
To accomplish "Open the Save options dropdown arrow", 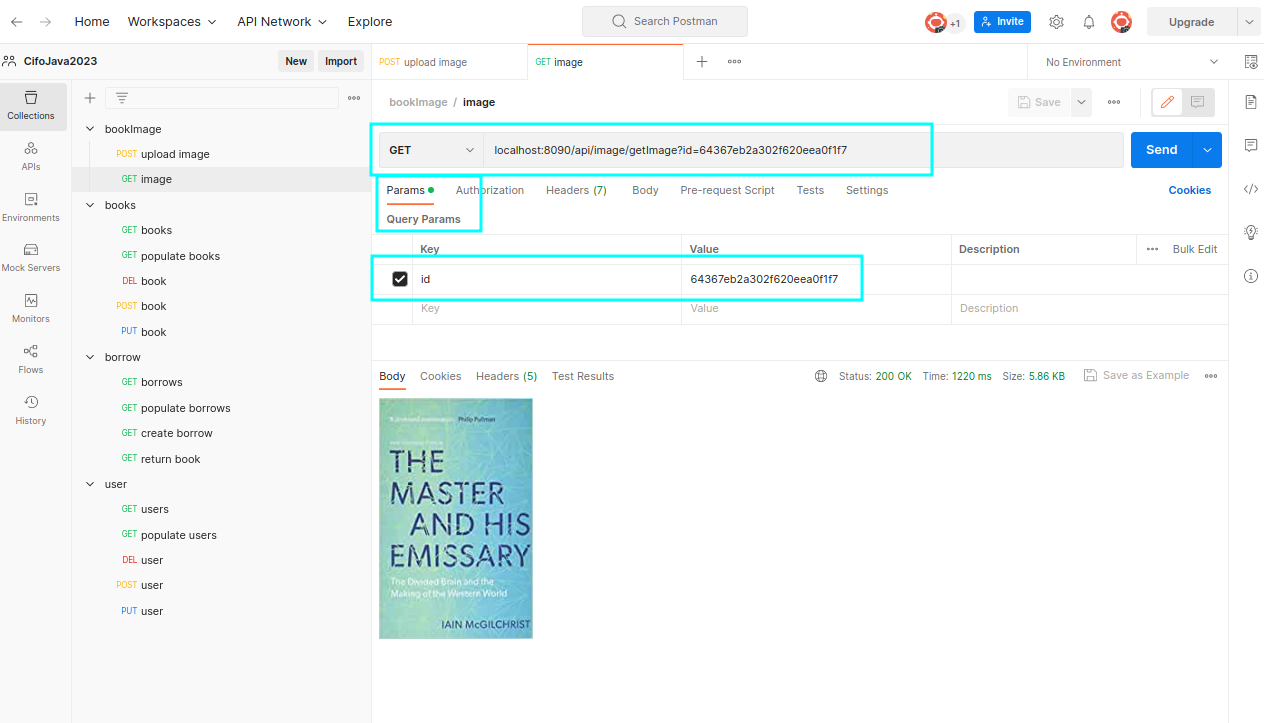I will coord(1081,102).
